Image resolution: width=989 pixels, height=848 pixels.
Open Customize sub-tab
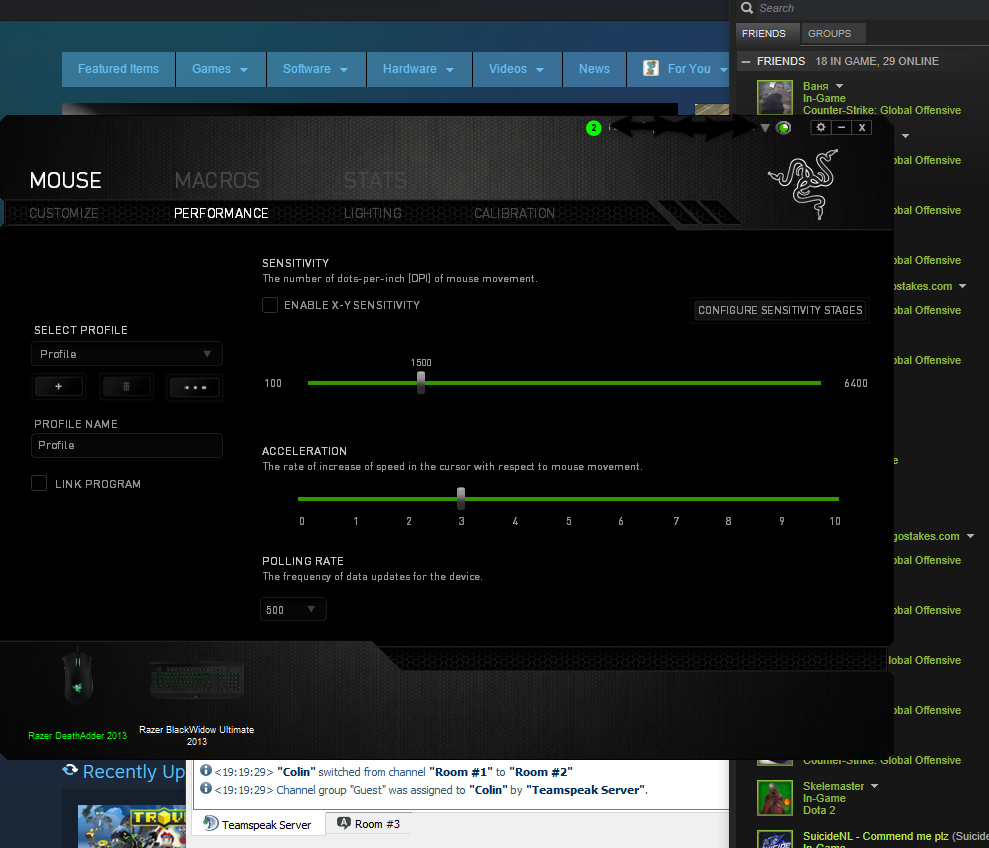coord(64,213)
